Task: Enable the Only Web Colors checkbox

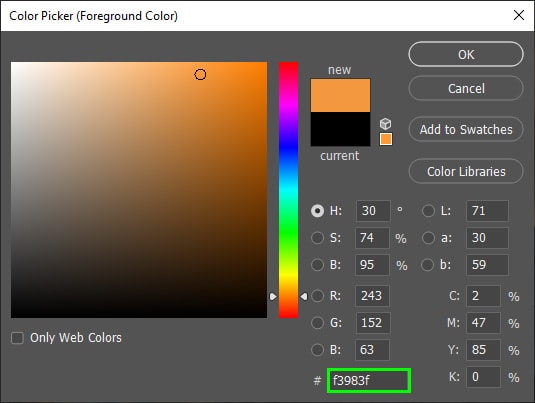Action: pos(17,338)
